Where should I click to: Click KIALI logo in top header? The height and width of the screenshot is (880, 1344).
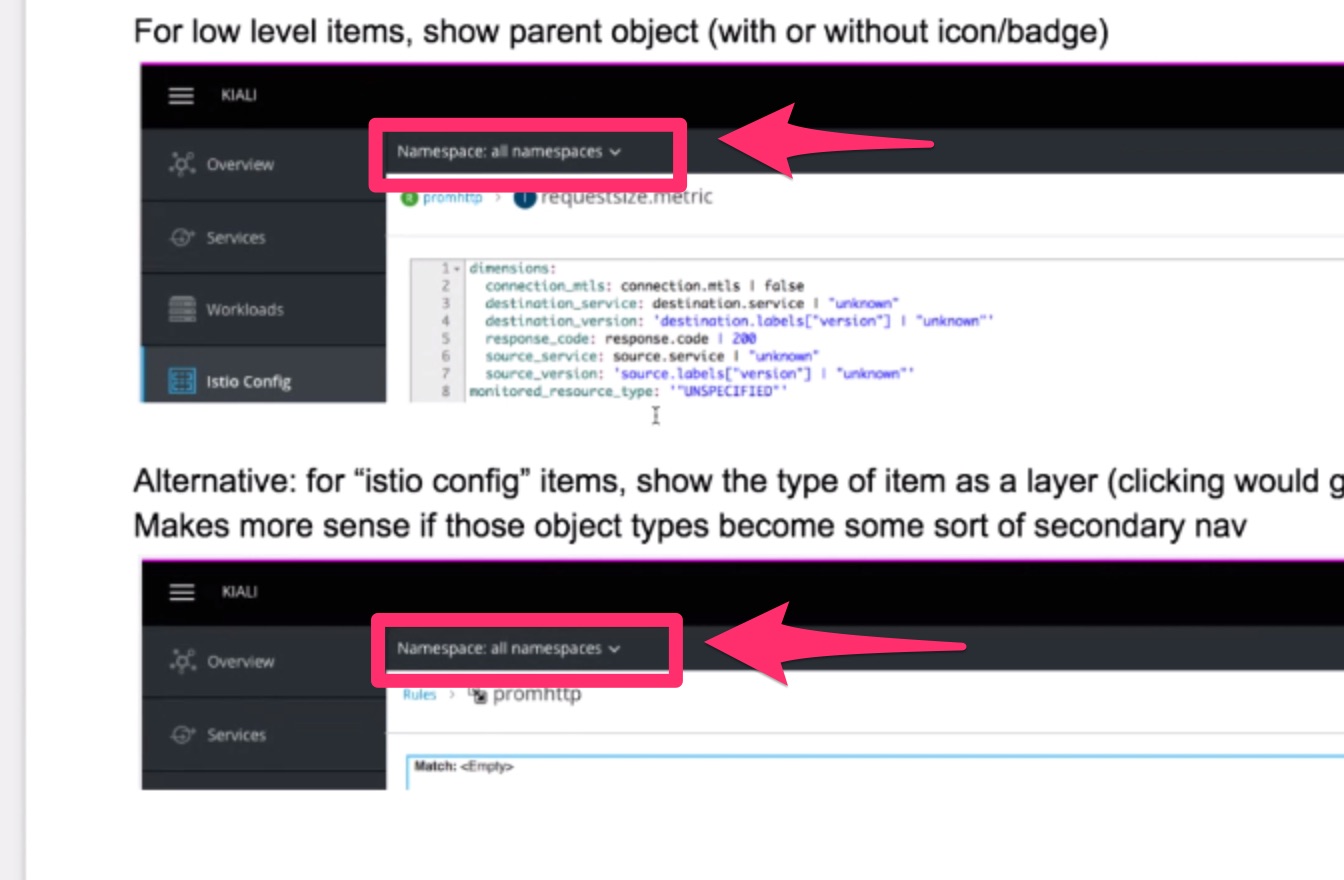pyautogui.click(x=239, y=95)
